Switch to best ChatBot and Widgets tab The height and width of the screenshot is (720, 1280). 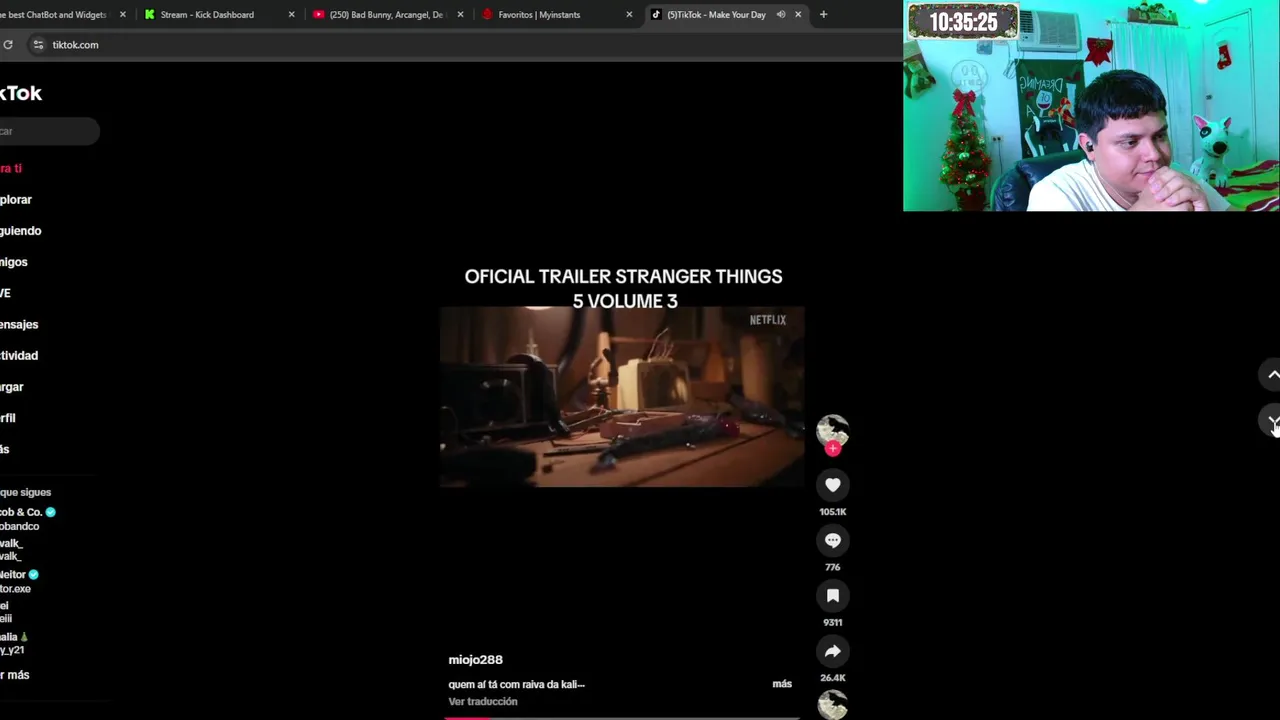point(55,14)
